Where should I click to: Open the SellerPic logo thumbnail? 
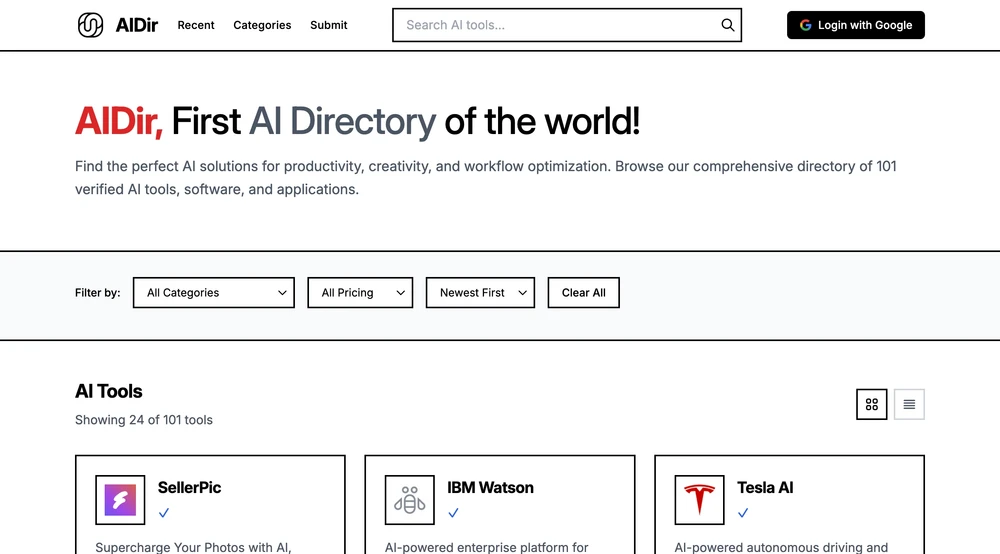pos(120,500)
